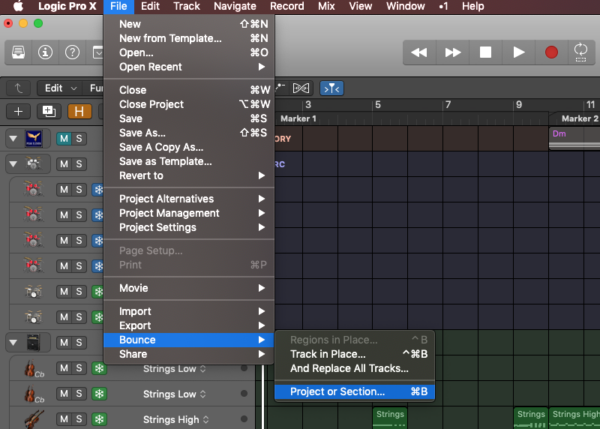Stop playback with the Stop button
This screenshot has width=600, height=429.
click(x=485, y=52)
